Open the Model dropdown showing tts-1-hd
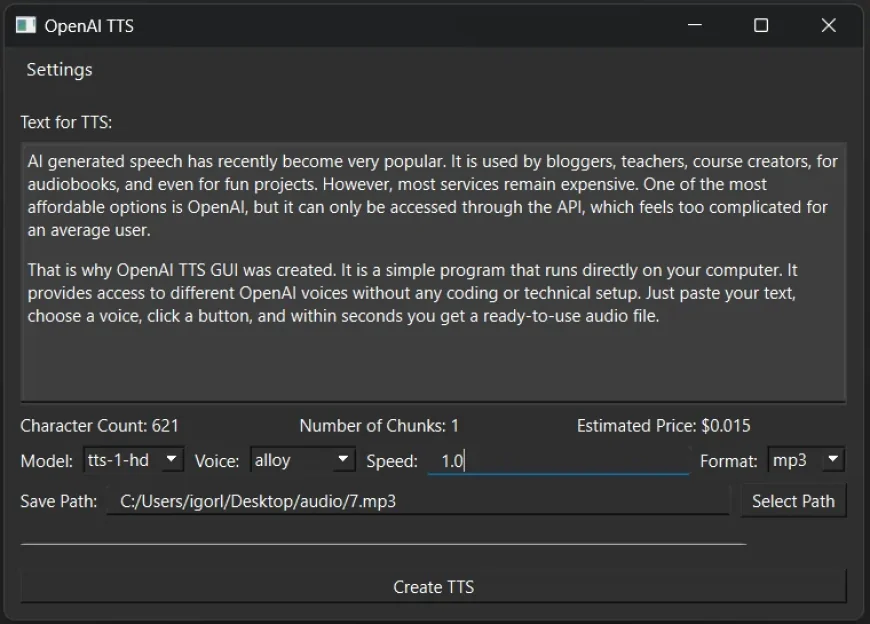The width and height of the screenshot is (870, 624). (x=133, y=460)
